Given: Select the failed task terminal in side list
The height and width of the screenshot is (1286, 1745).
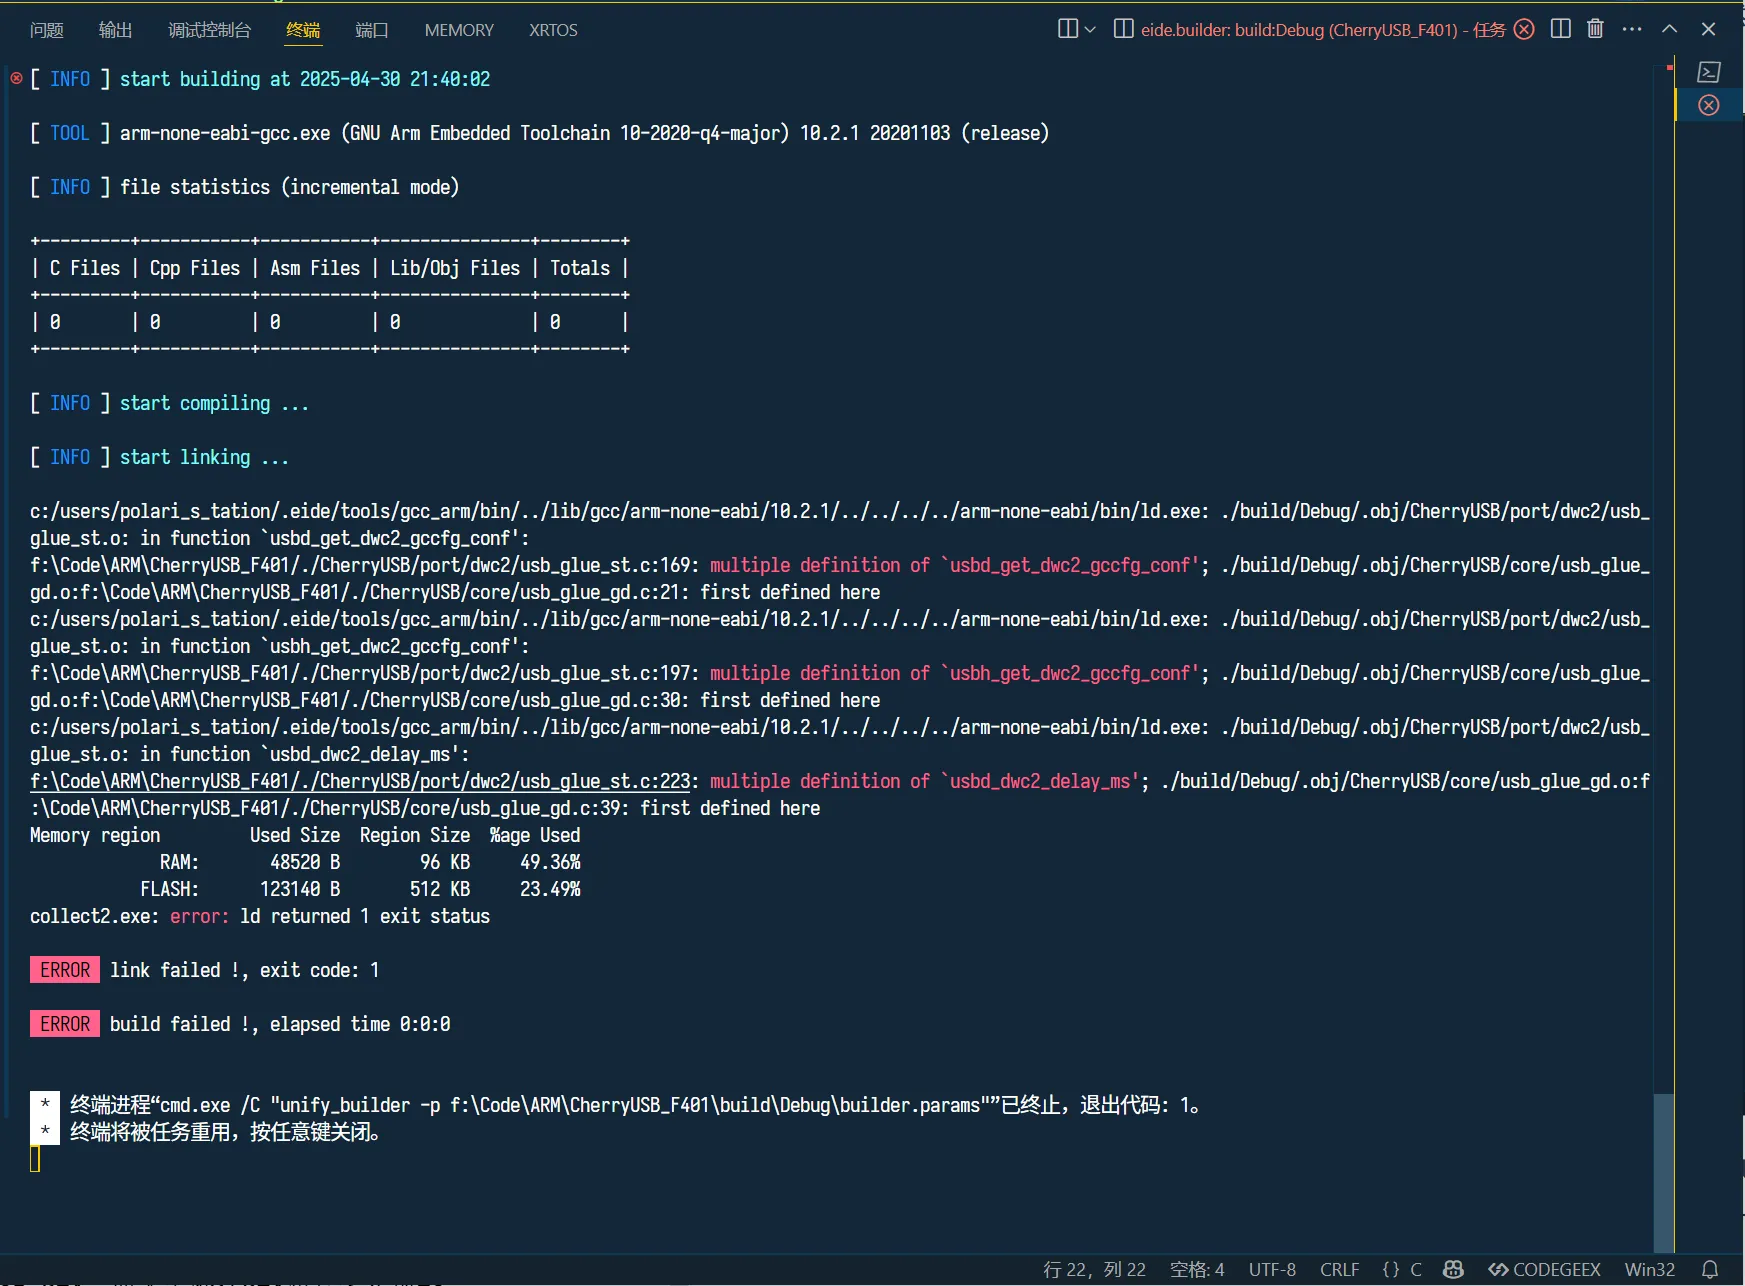Looking at the screenshot, I should pyautogui.click(x=1709, y=105).
